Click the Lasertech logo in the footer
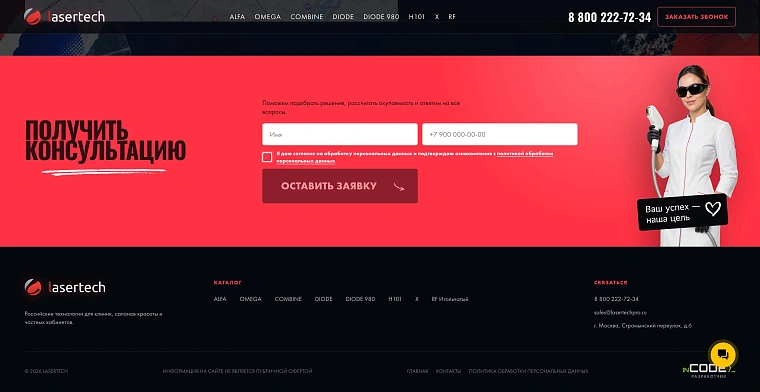This screenshot has height=392, width=760. pos(65,287)
